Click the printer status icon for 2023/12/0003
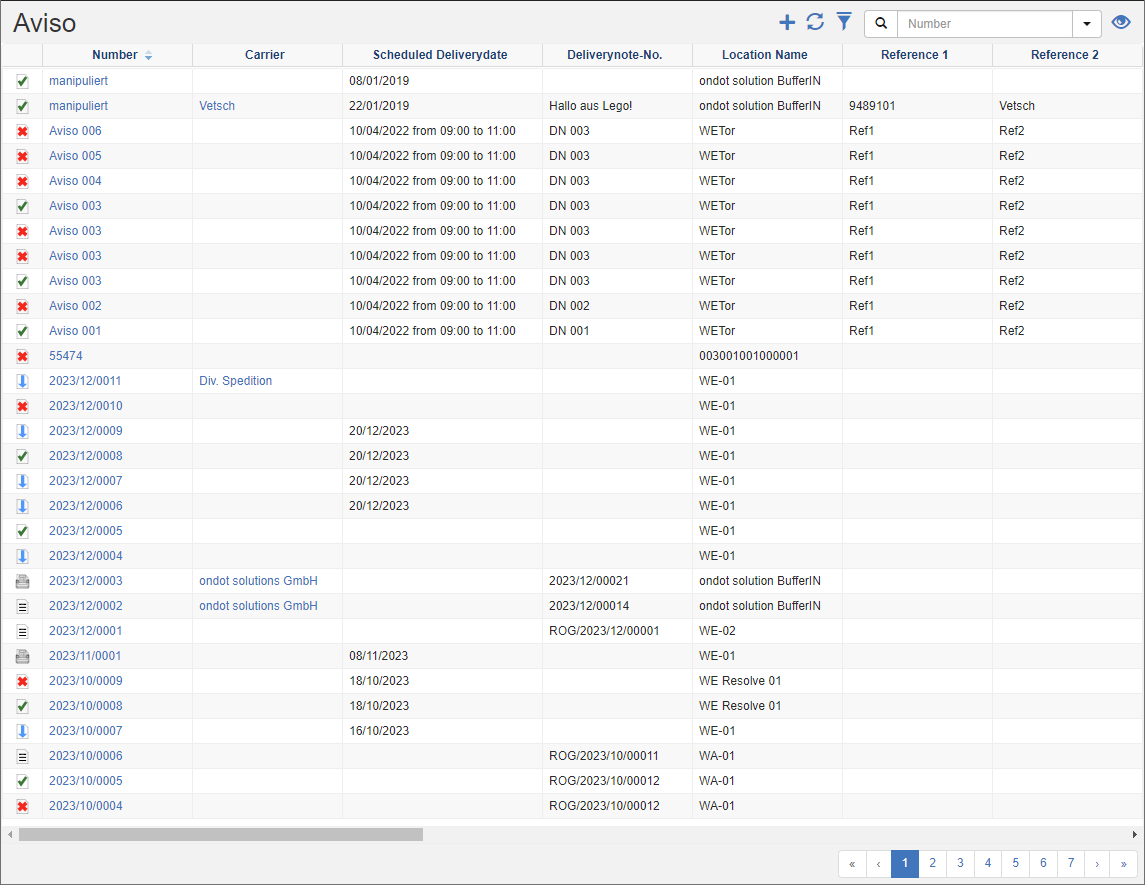Viewport: 1145px width, 885px height. [22, 581]
